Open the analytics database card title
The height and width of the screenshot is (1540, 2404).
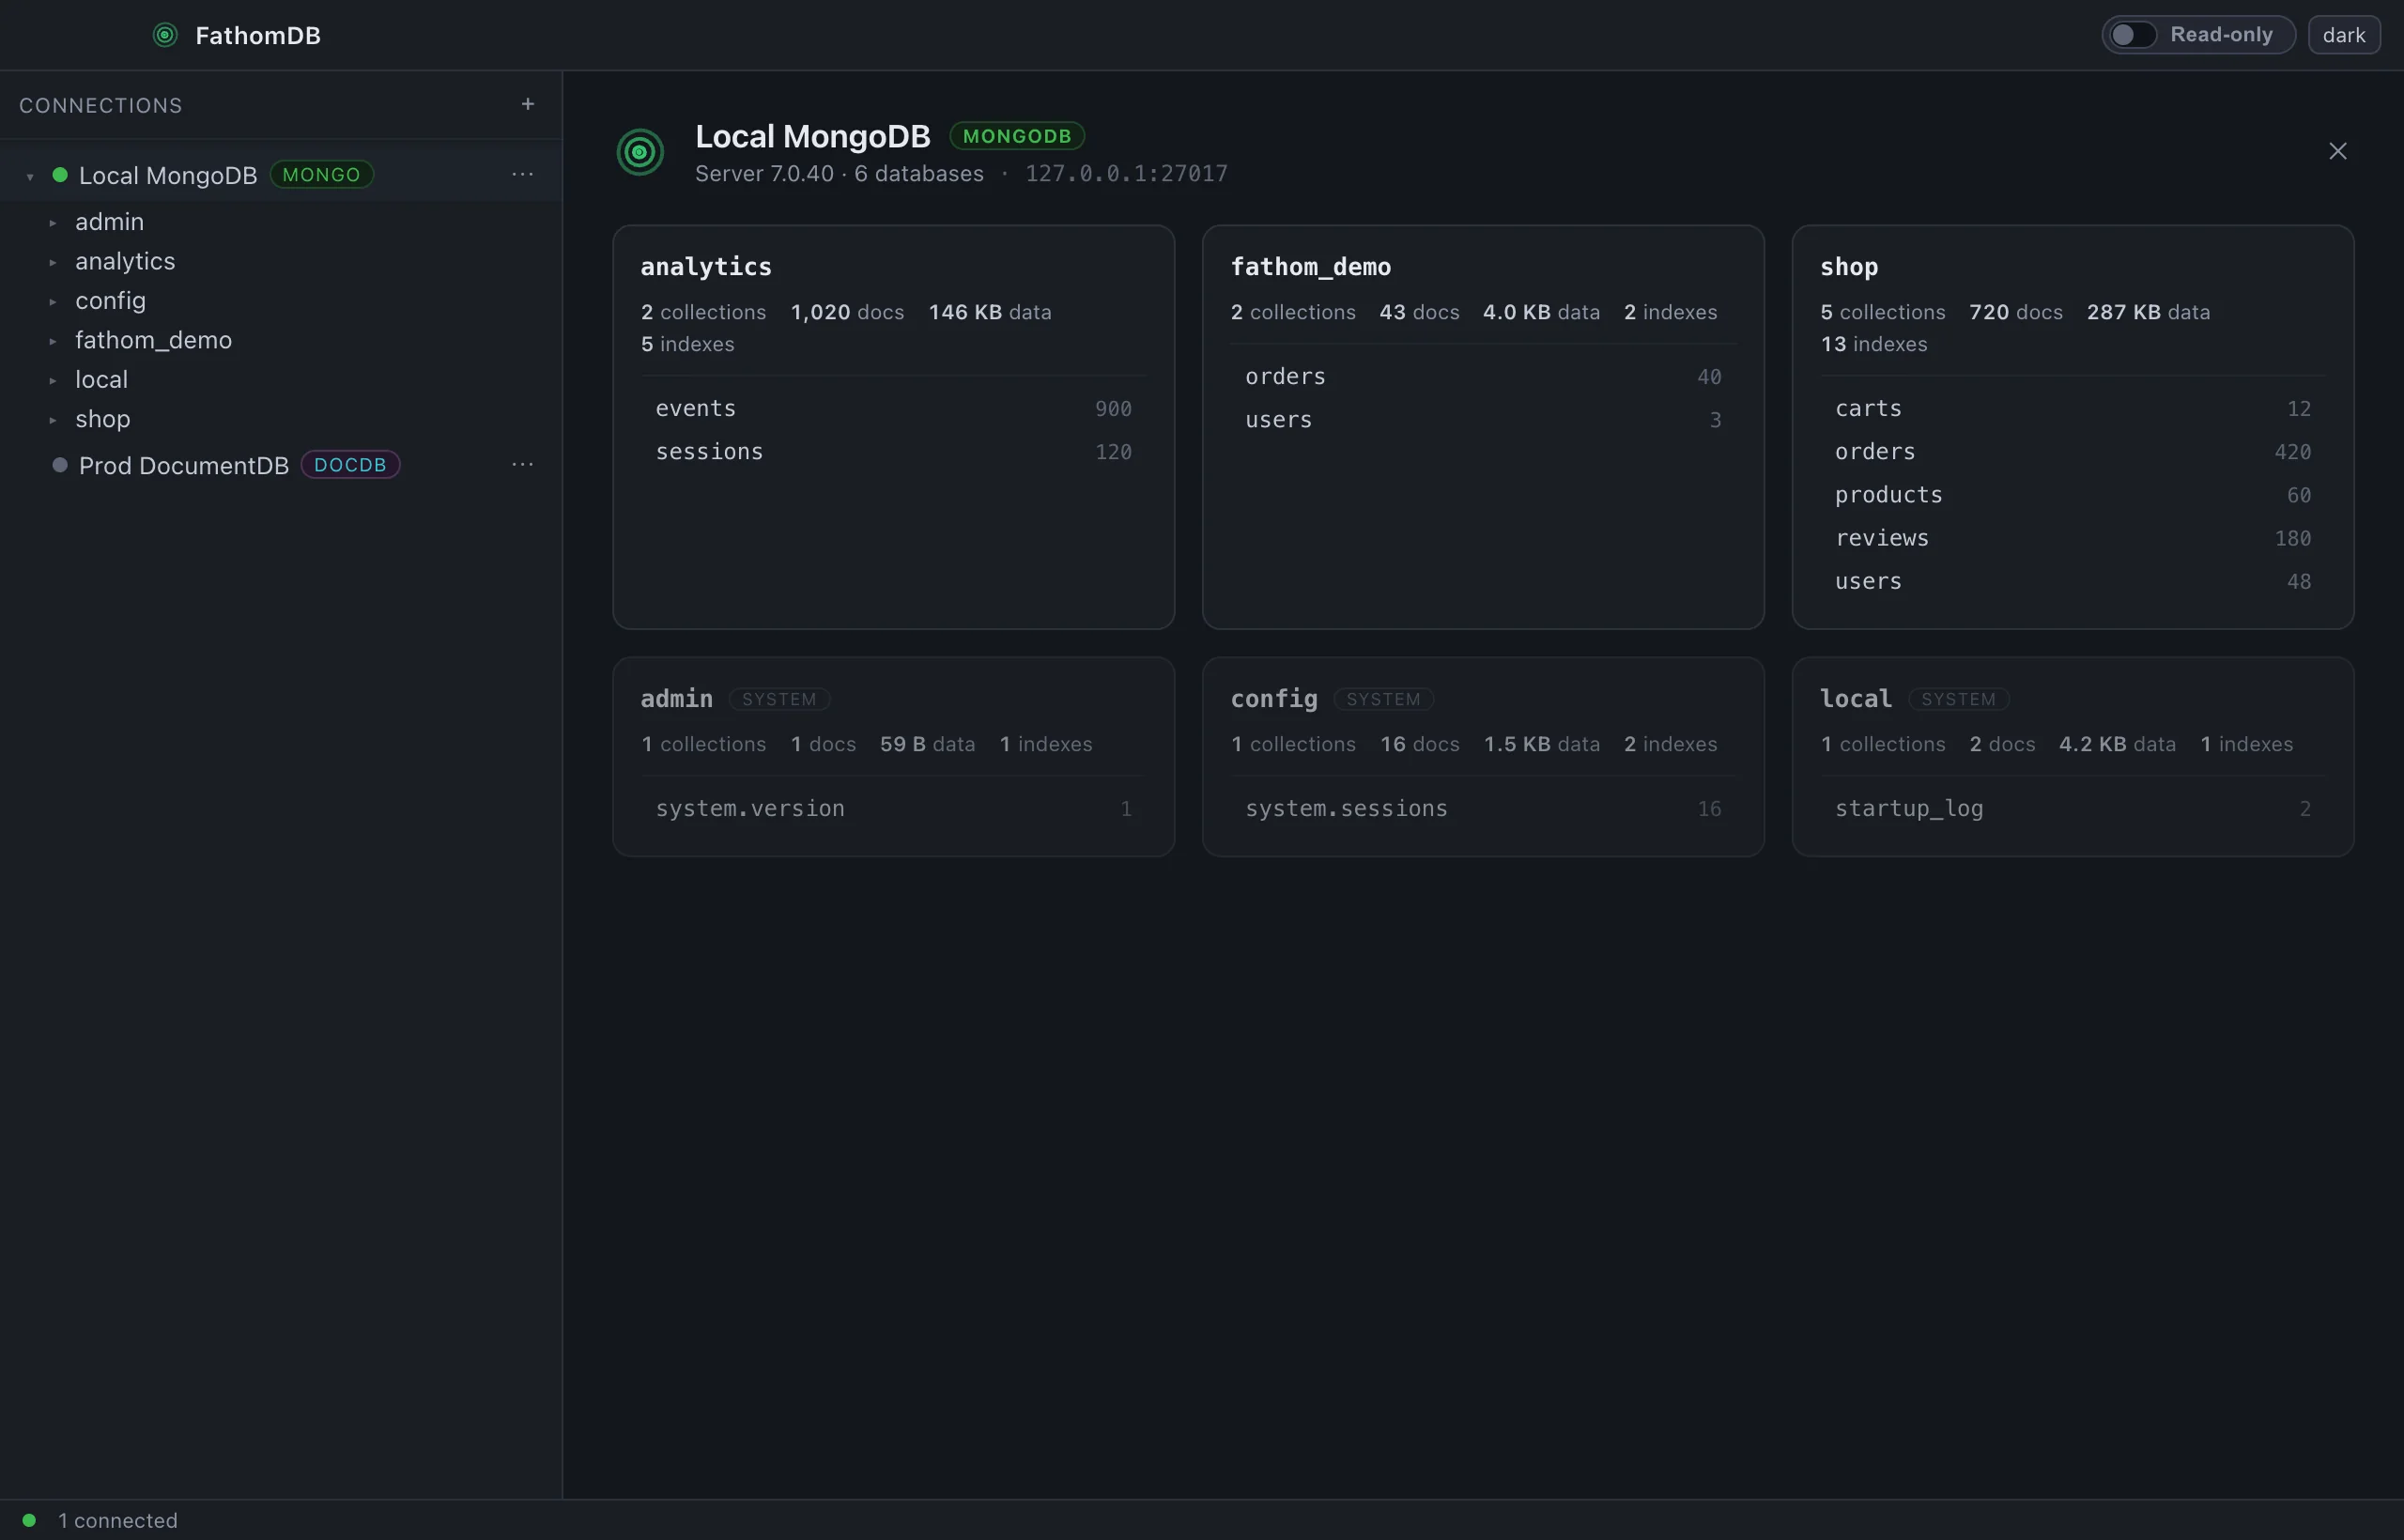coord(706,267)
